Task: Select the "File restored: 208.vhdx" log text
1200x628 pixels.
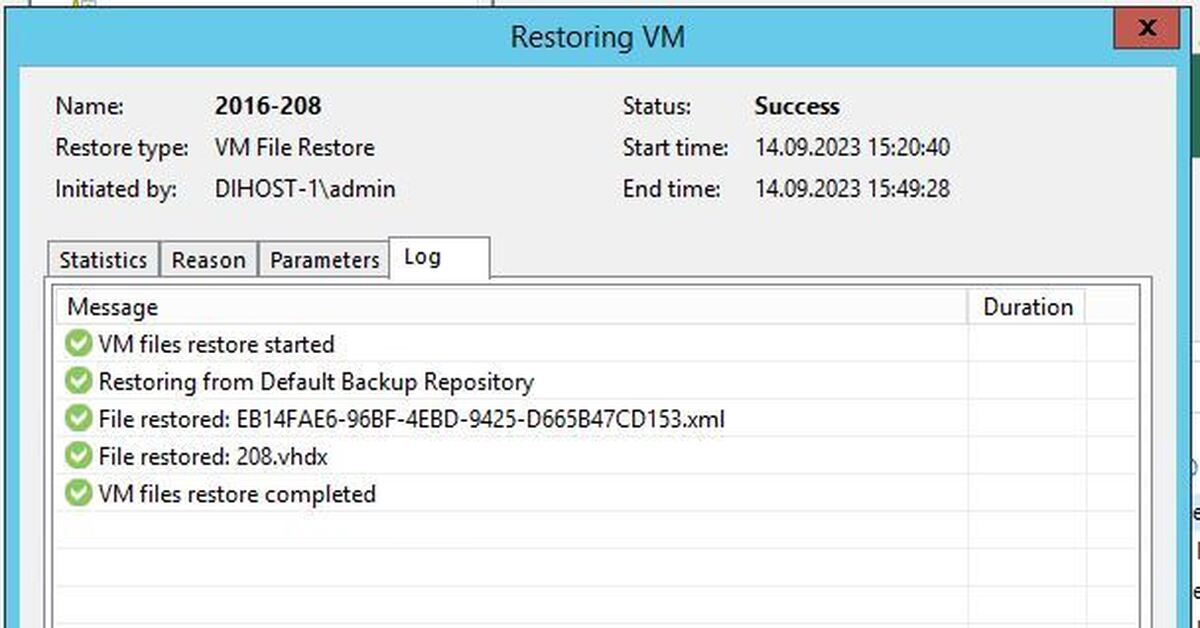Action: pos(213,456)
